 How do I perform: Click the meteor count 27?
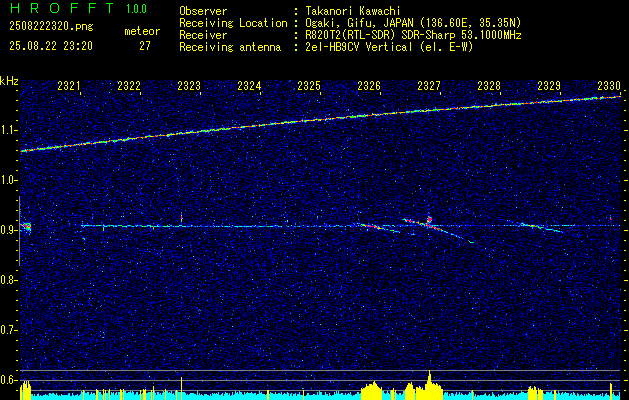click(x=144, y=46)
